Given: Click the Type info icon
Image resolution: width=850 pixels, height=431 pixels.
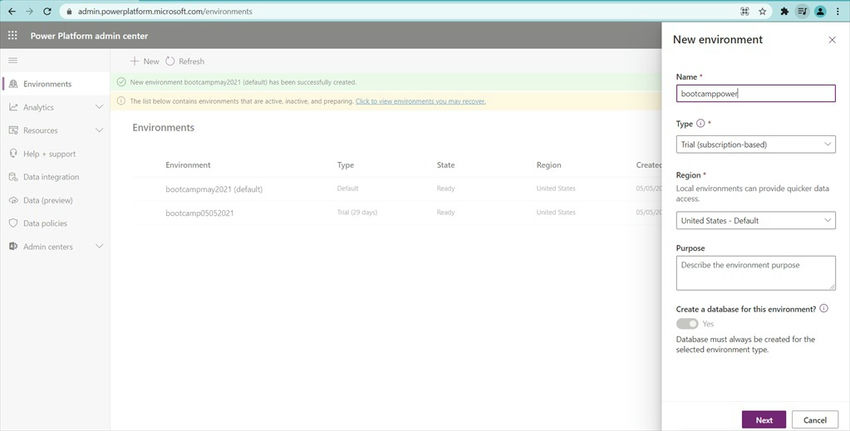Looking at the screenshot, I should coord(700,123).
